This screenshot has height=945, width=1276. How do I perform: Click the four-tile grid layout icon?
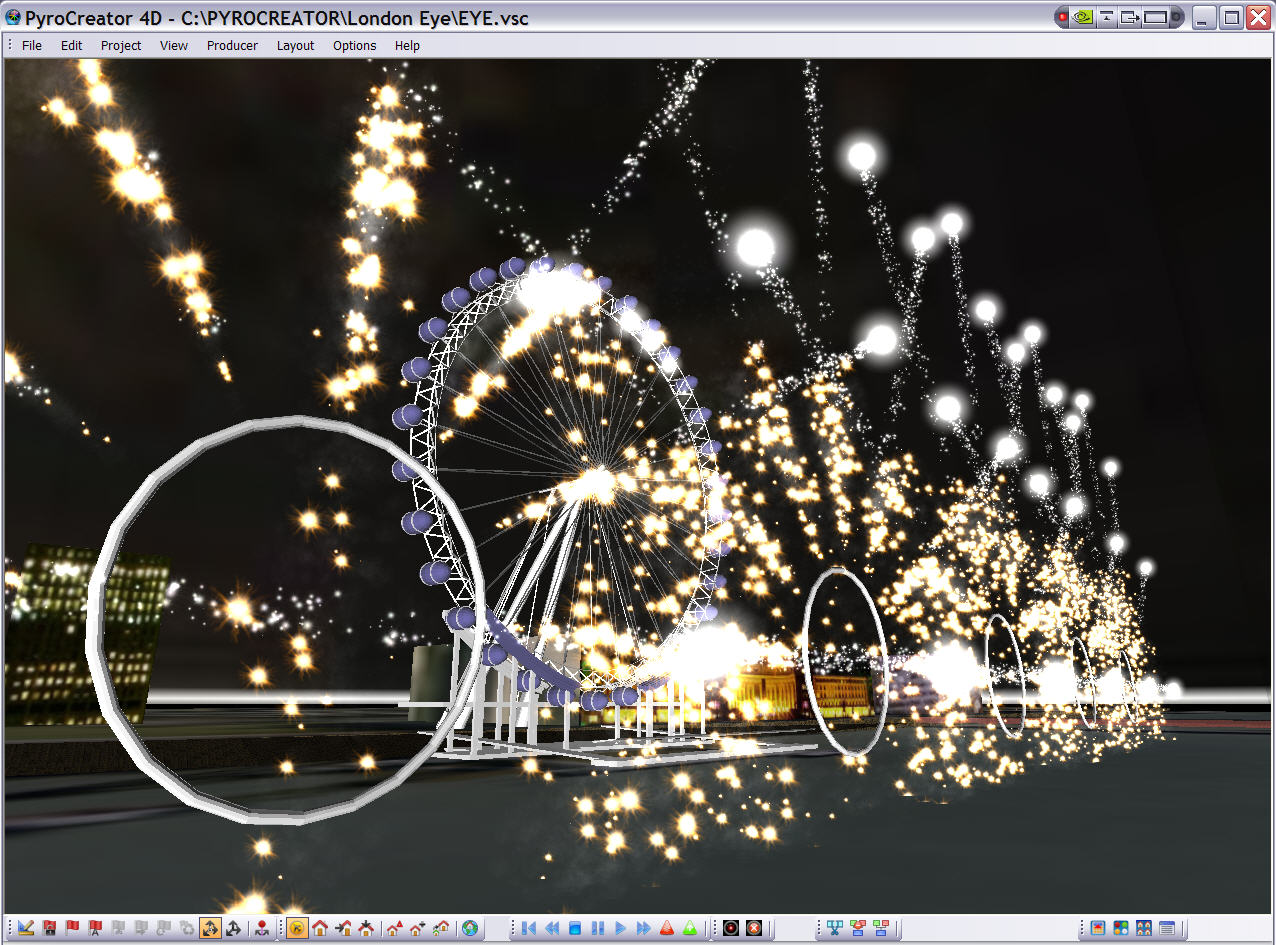click(x=1144, y=928)
